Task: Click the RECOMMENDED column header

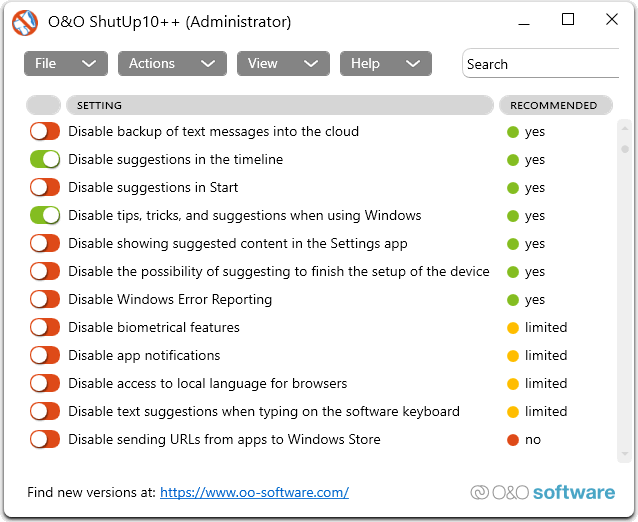Action: coord(556,105)
